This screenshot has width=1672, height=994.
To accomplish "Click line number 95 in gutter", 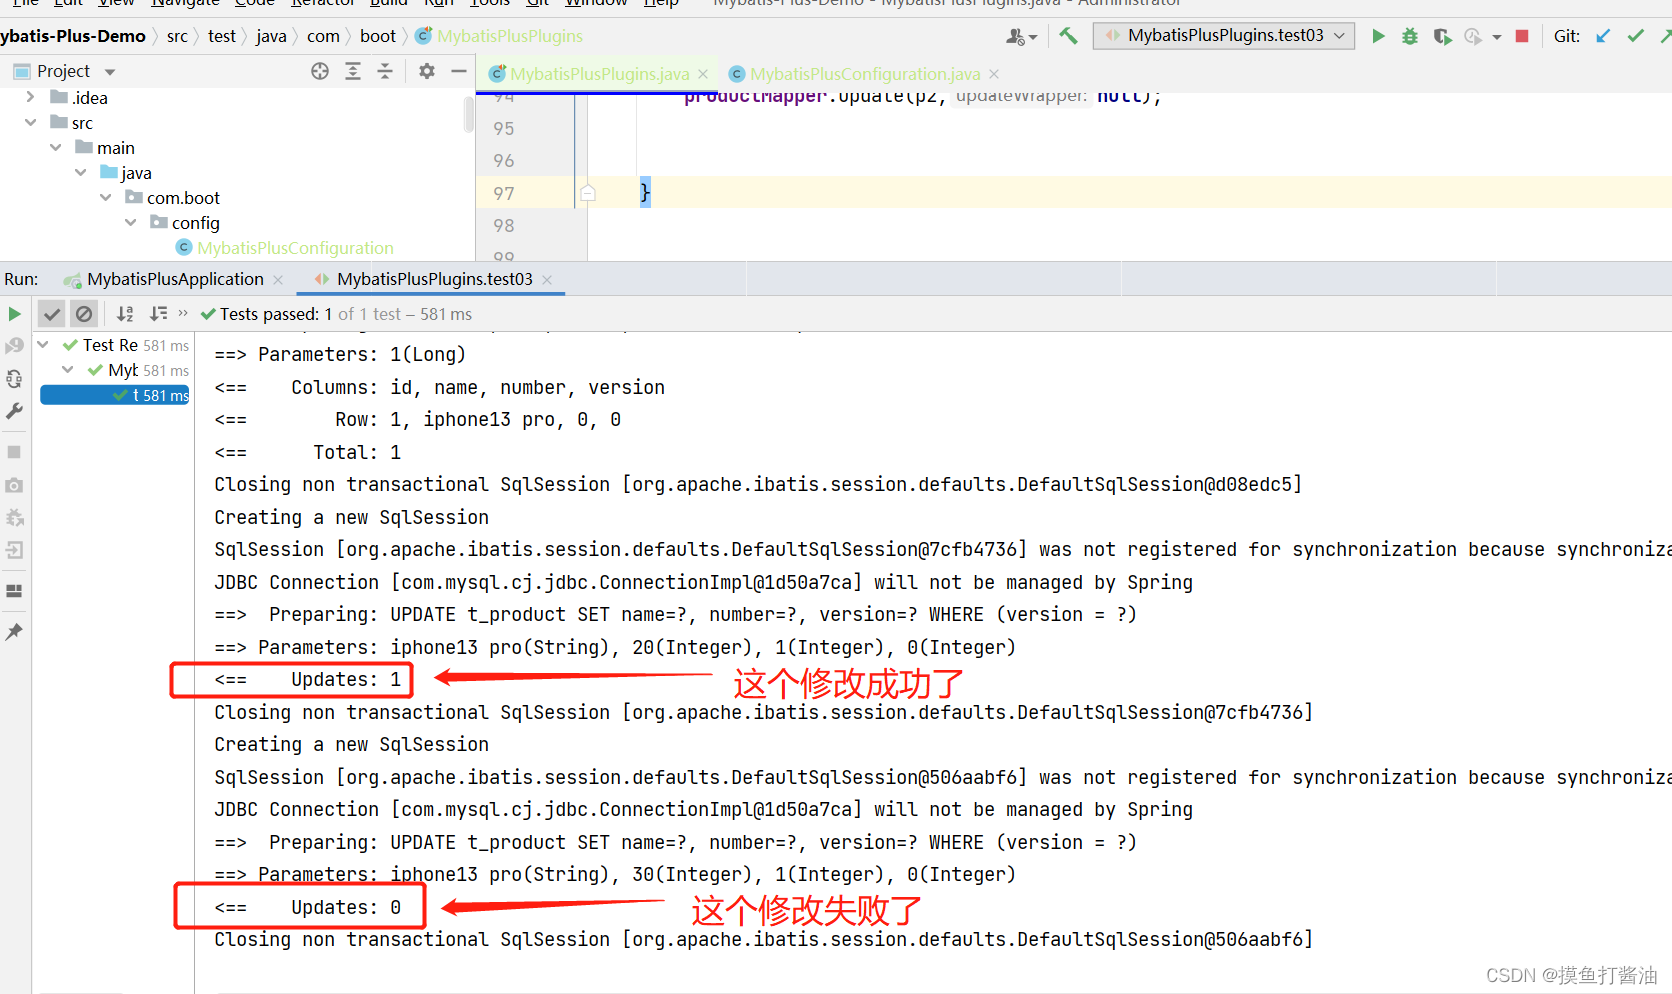I will click(504, 129).
